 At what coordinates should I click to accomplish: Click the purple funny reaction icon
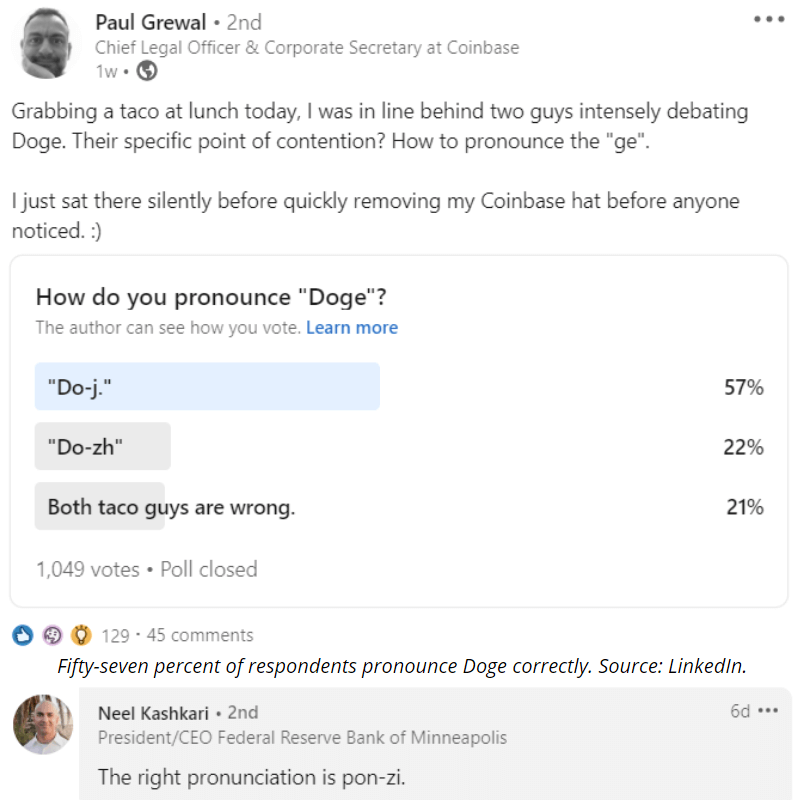click(52, 635)
